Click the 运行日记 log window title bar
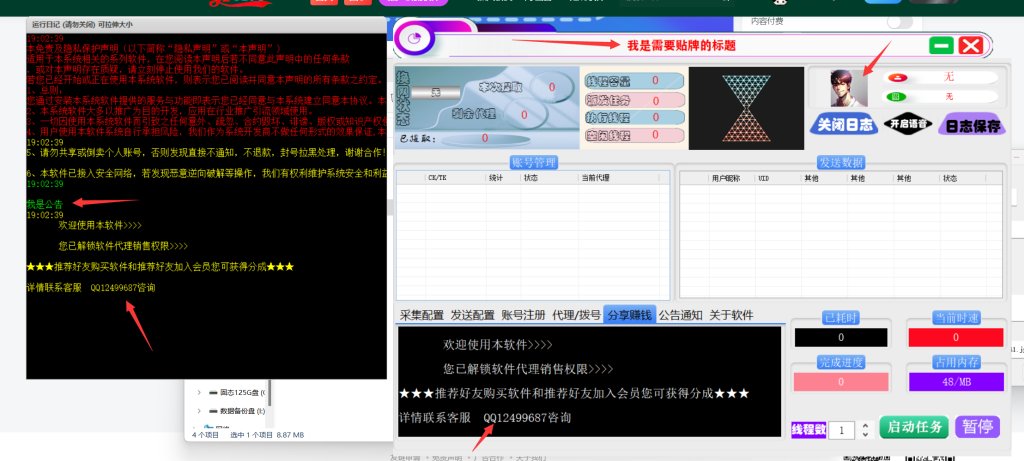The width and height of the screenshot is (1024, 461). [x=206, y=24]
